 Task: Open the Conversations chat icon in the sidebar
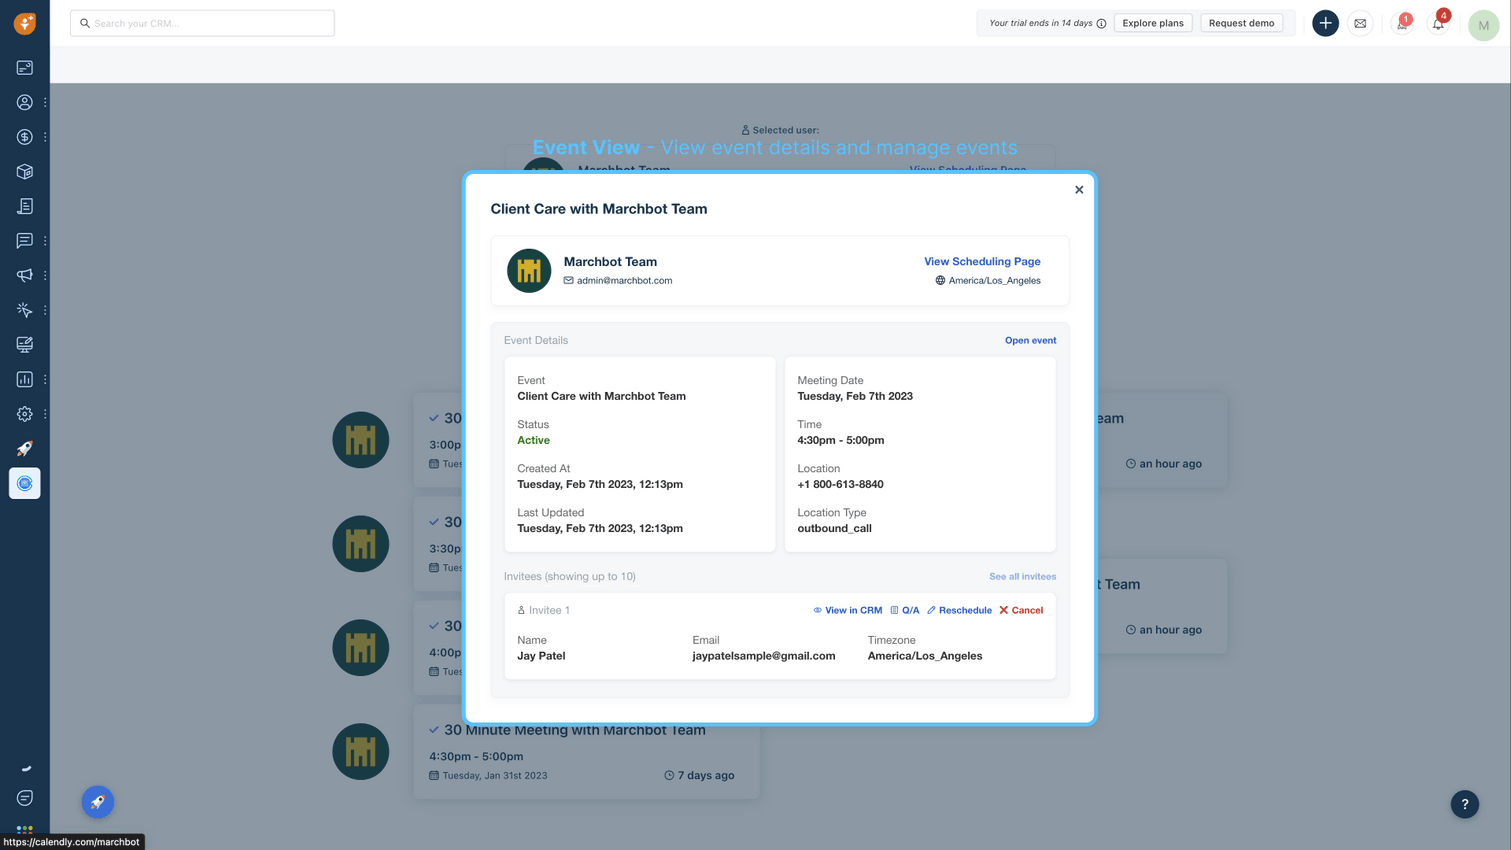pyautogui.click(x=24, y=240)
